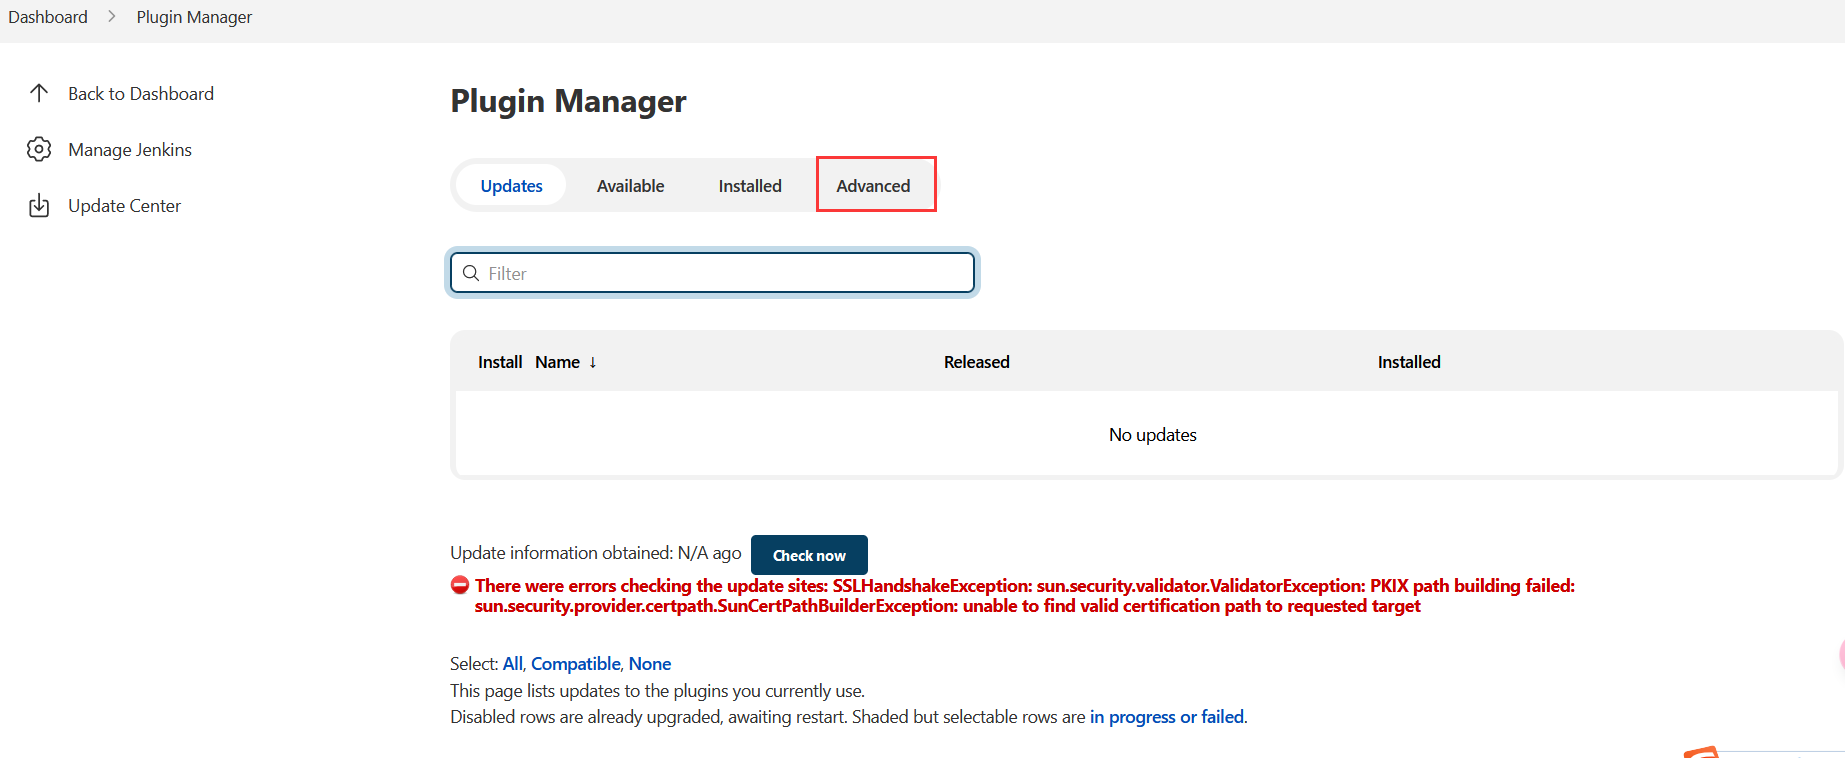Open the in progress or failed link
This screenshot has height=758, width=1845.
click(1167, 717)
